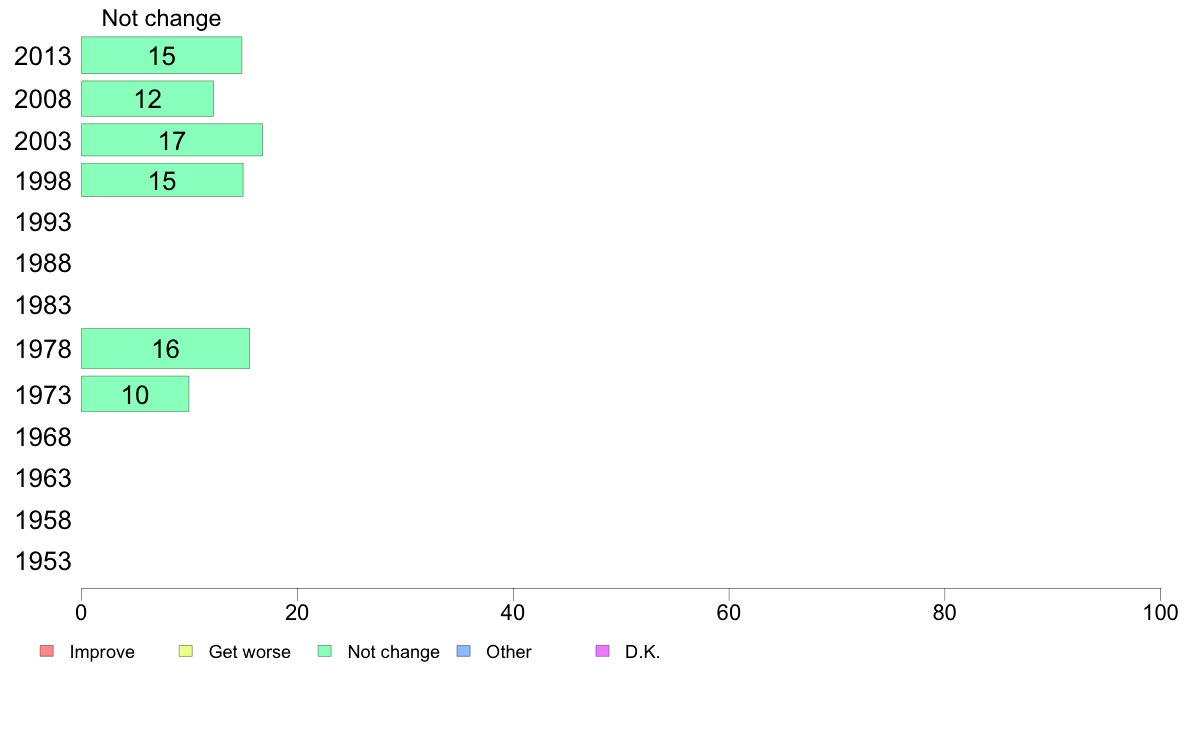Select the 1998 bar showing 15

pos(162,180)
